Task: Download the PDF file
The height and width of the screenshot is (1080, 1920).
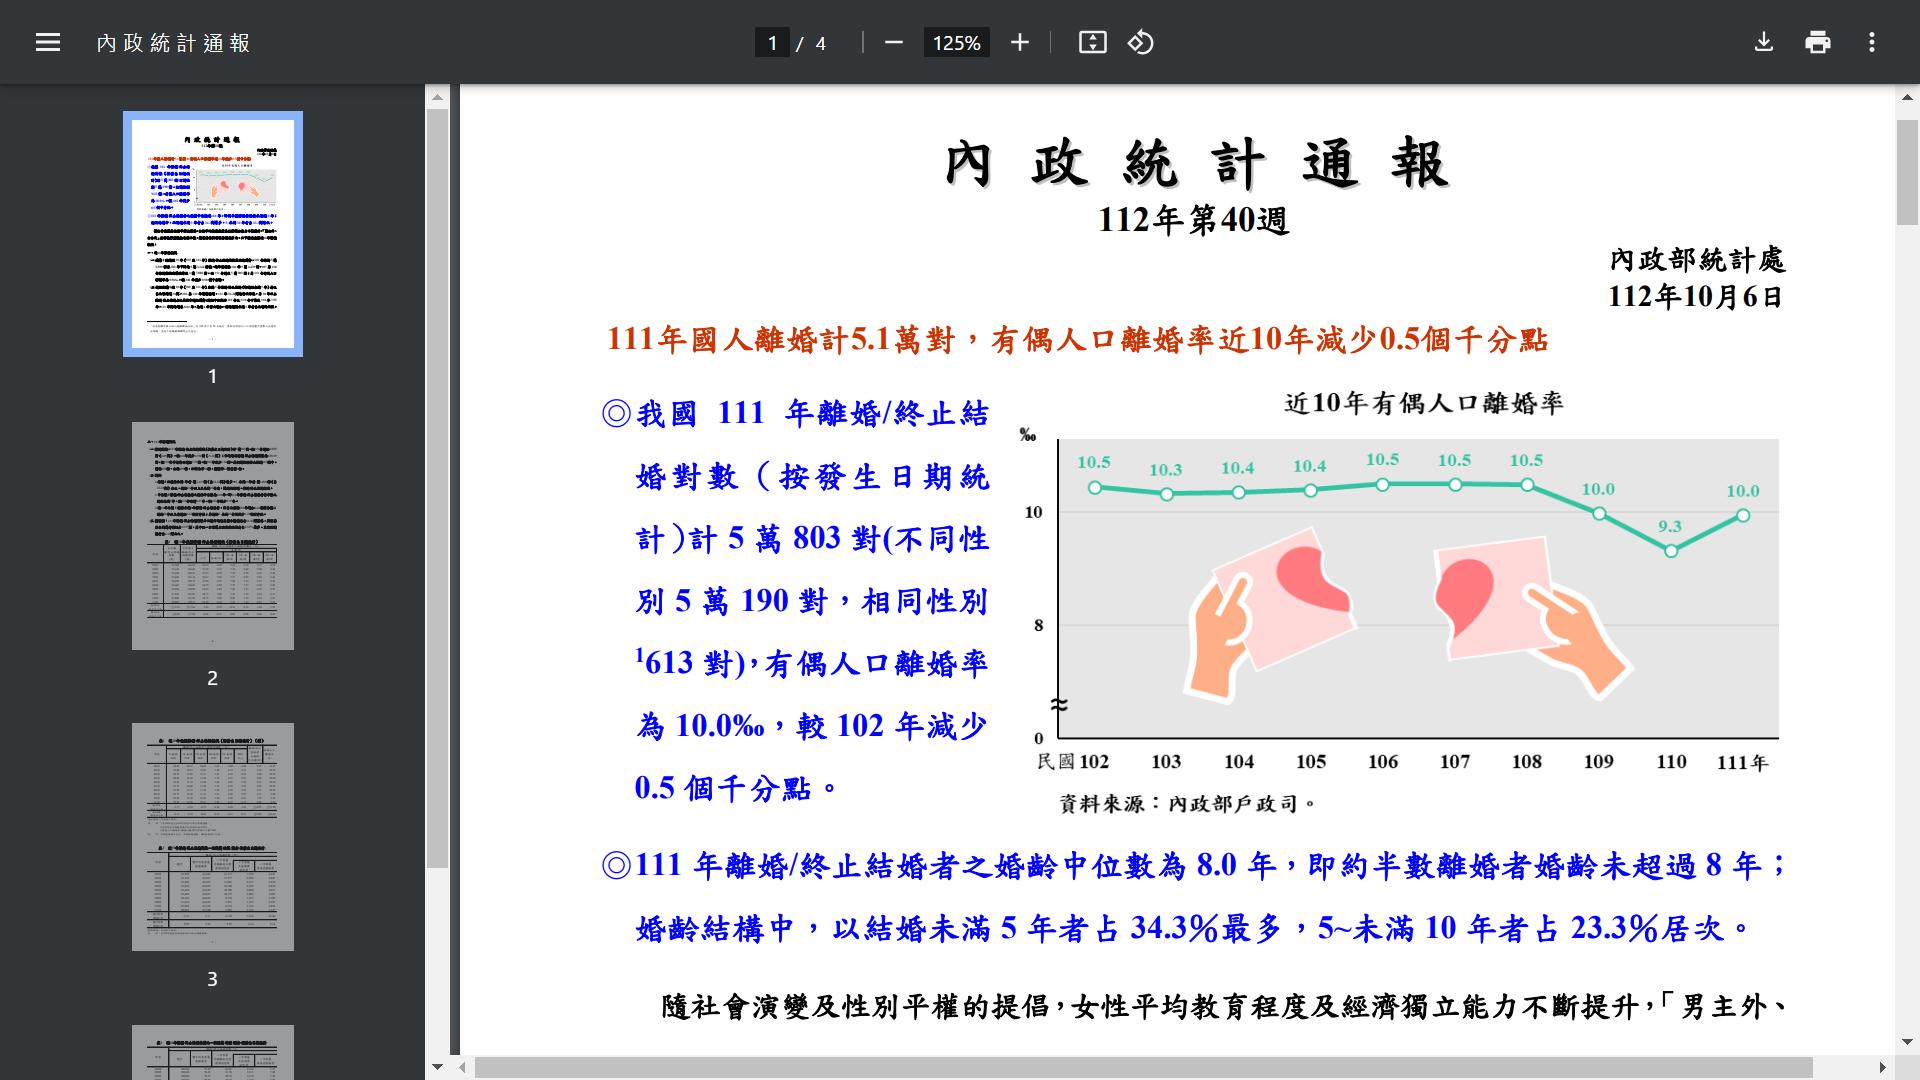Action: coord(1764,42)
